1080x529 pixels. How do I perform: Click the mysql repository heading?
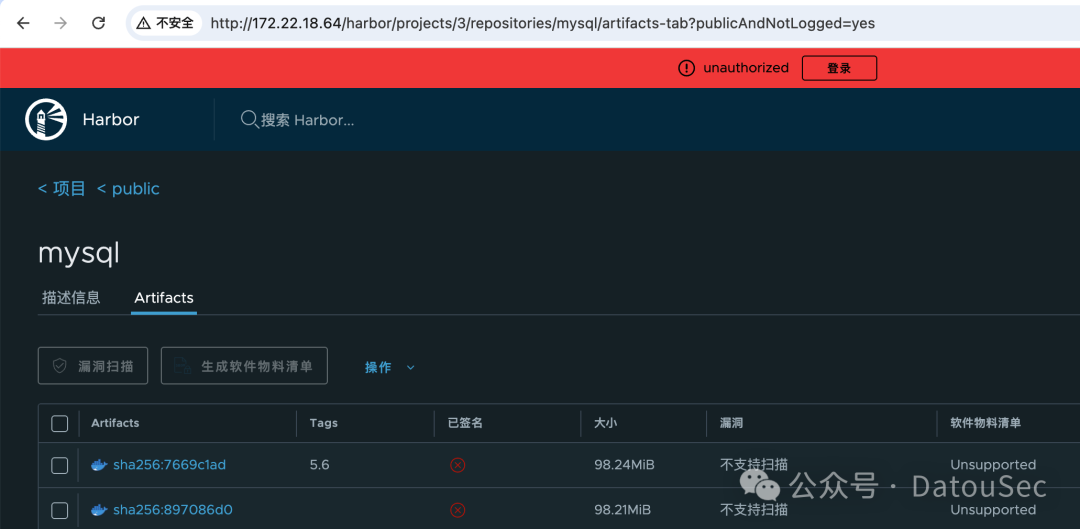click(79, 254)
